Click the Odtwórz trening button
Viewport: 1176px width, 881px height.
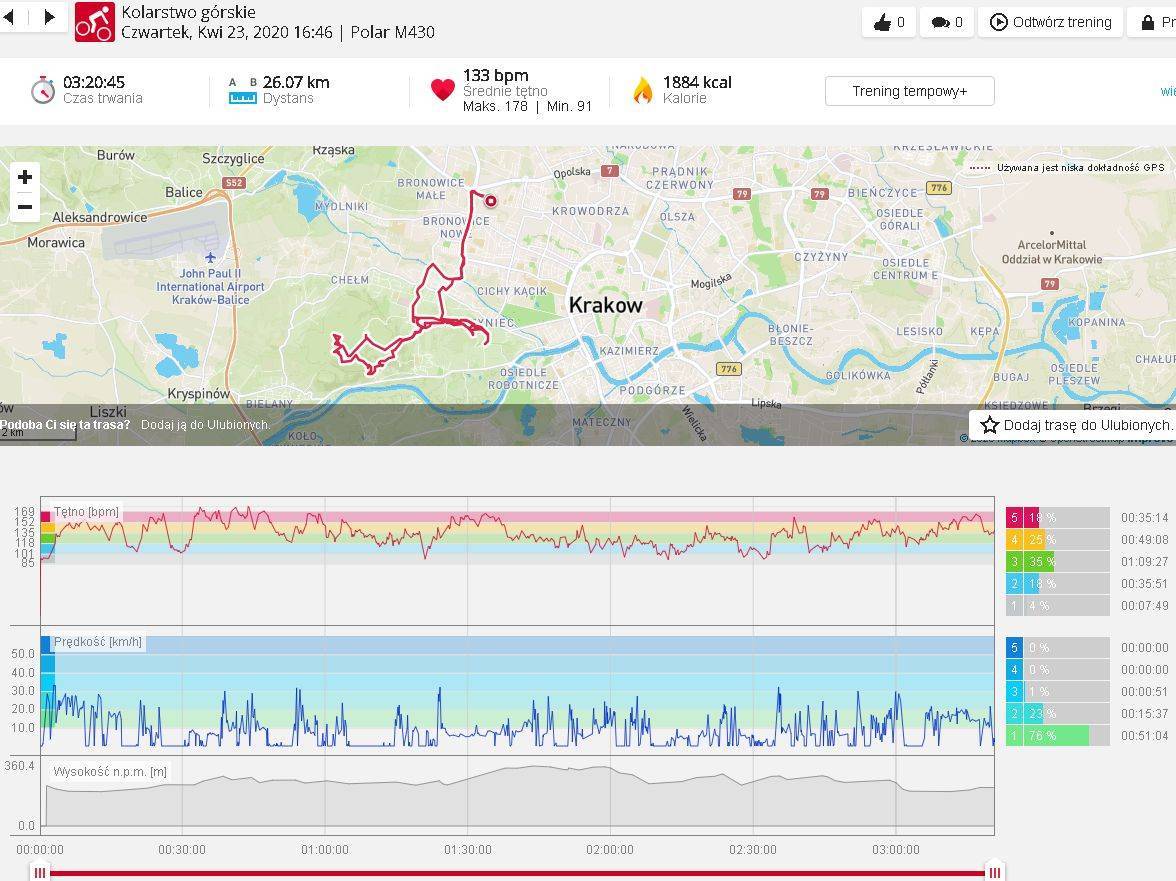pyautogui.click(x=1050, y=22)
